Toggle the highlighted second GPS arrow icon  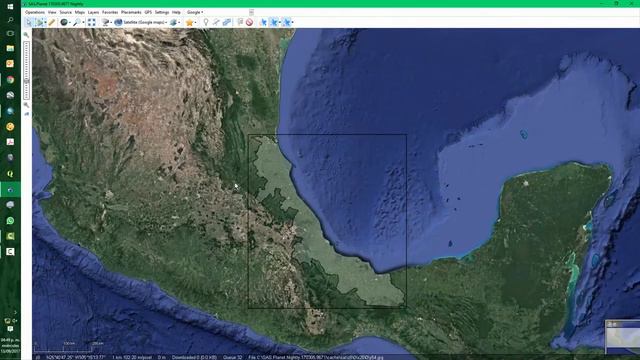pos(275,22)
